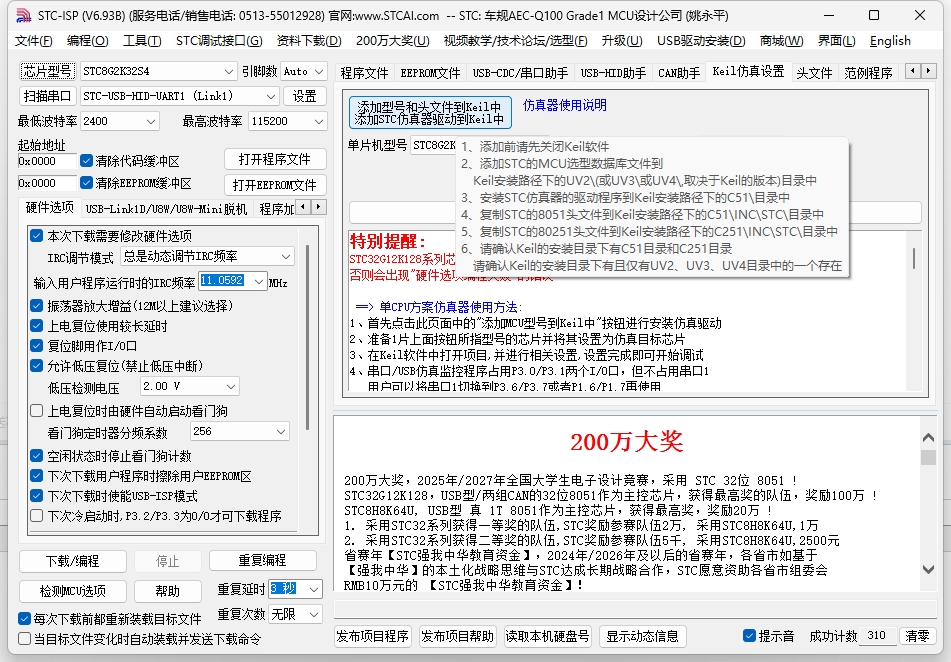Open 仿真器使用说明 link
Screen dimensions: 951x662
[x=565, y=105]
